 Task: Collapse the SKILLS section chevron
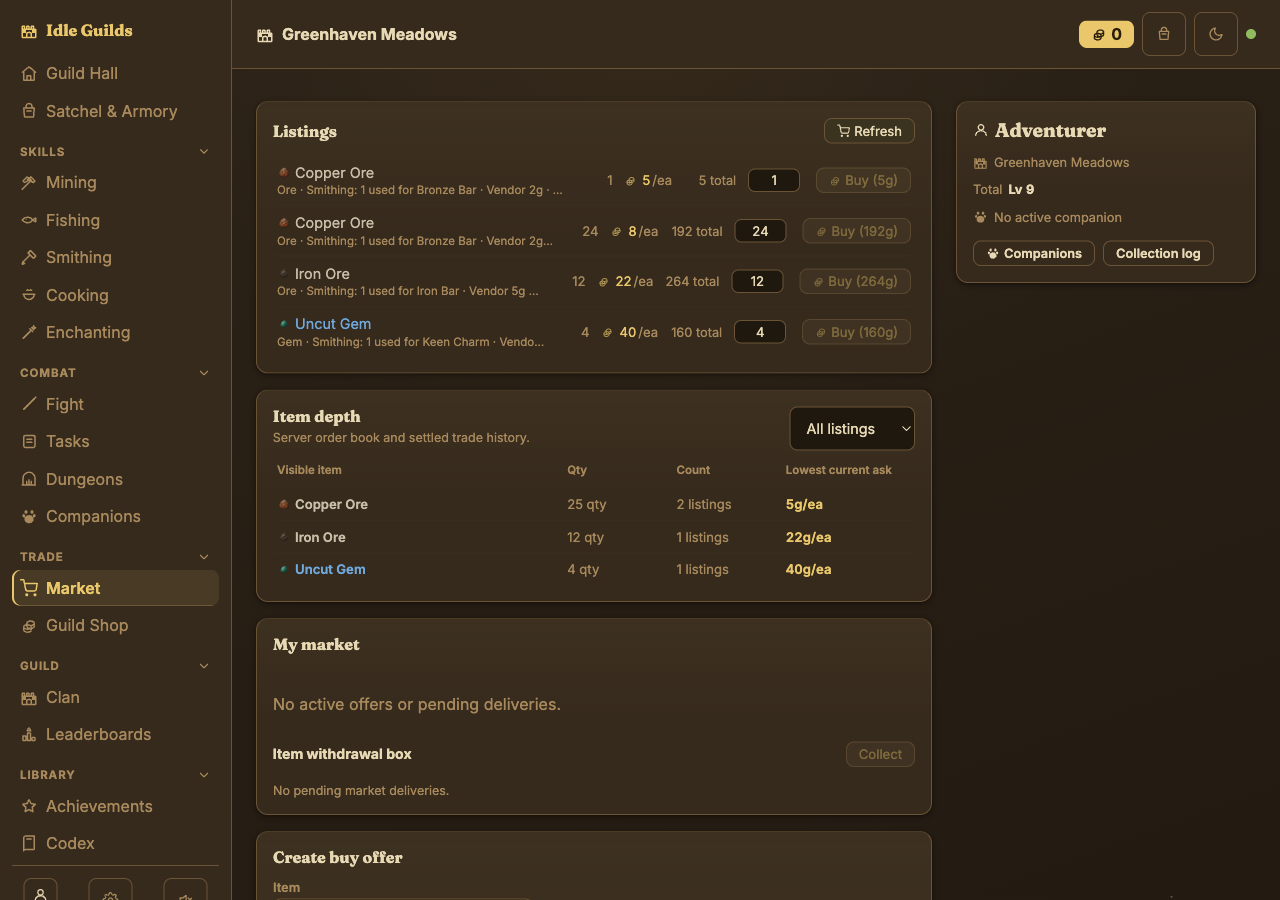click(x=204, y=152)
